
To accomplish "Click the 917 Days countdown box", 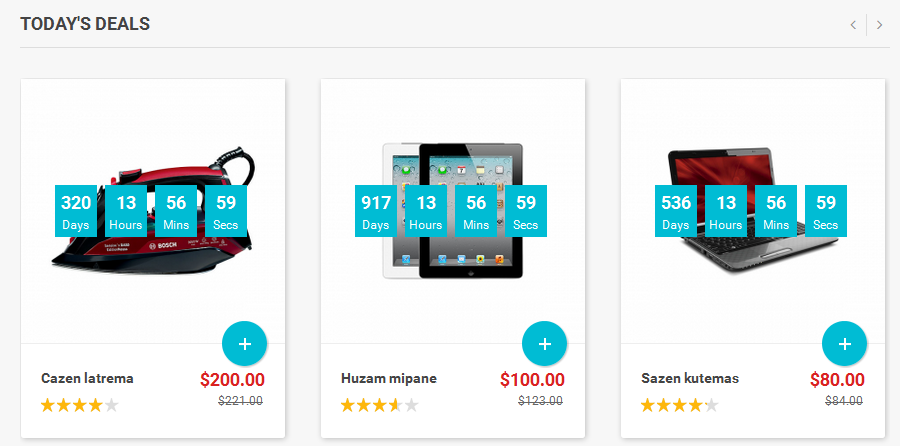I will click(x=376, y=211).
